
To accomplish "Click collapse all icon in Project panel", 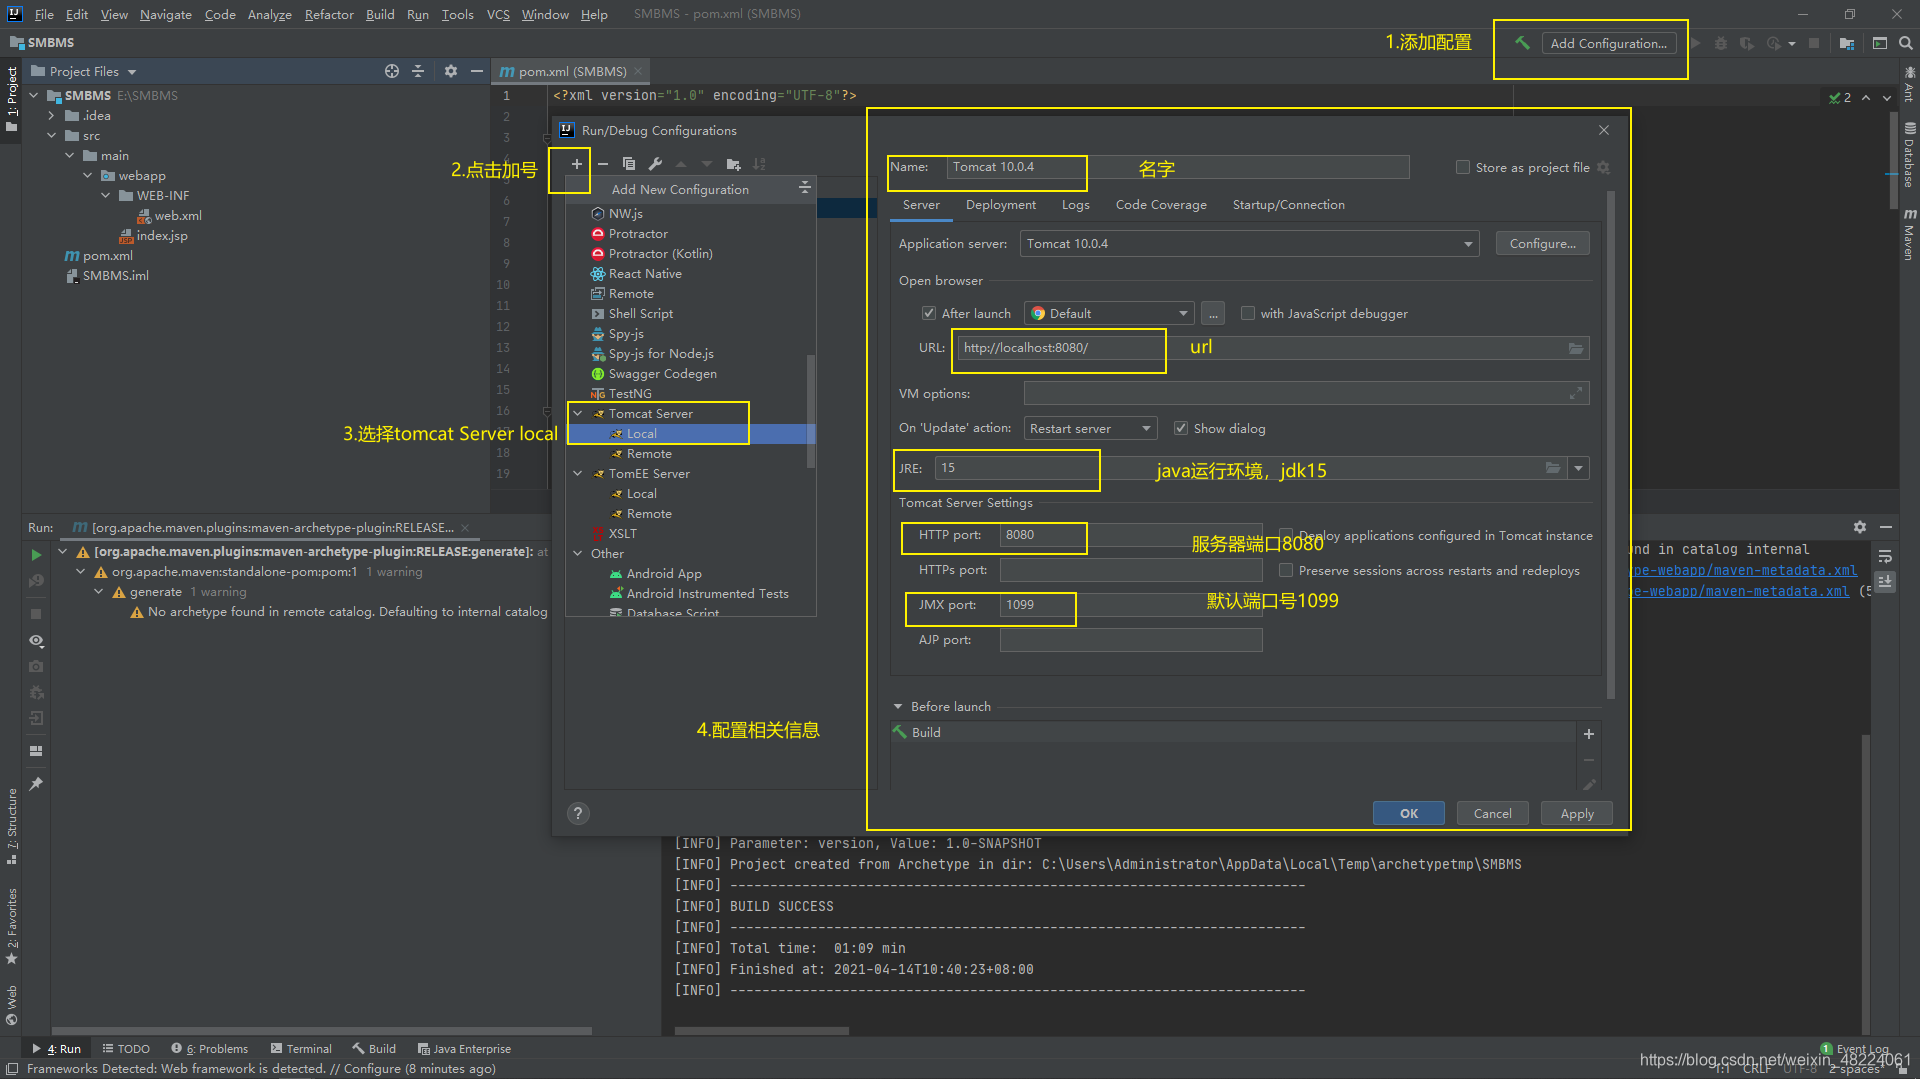I will click(x=418, y=71).
